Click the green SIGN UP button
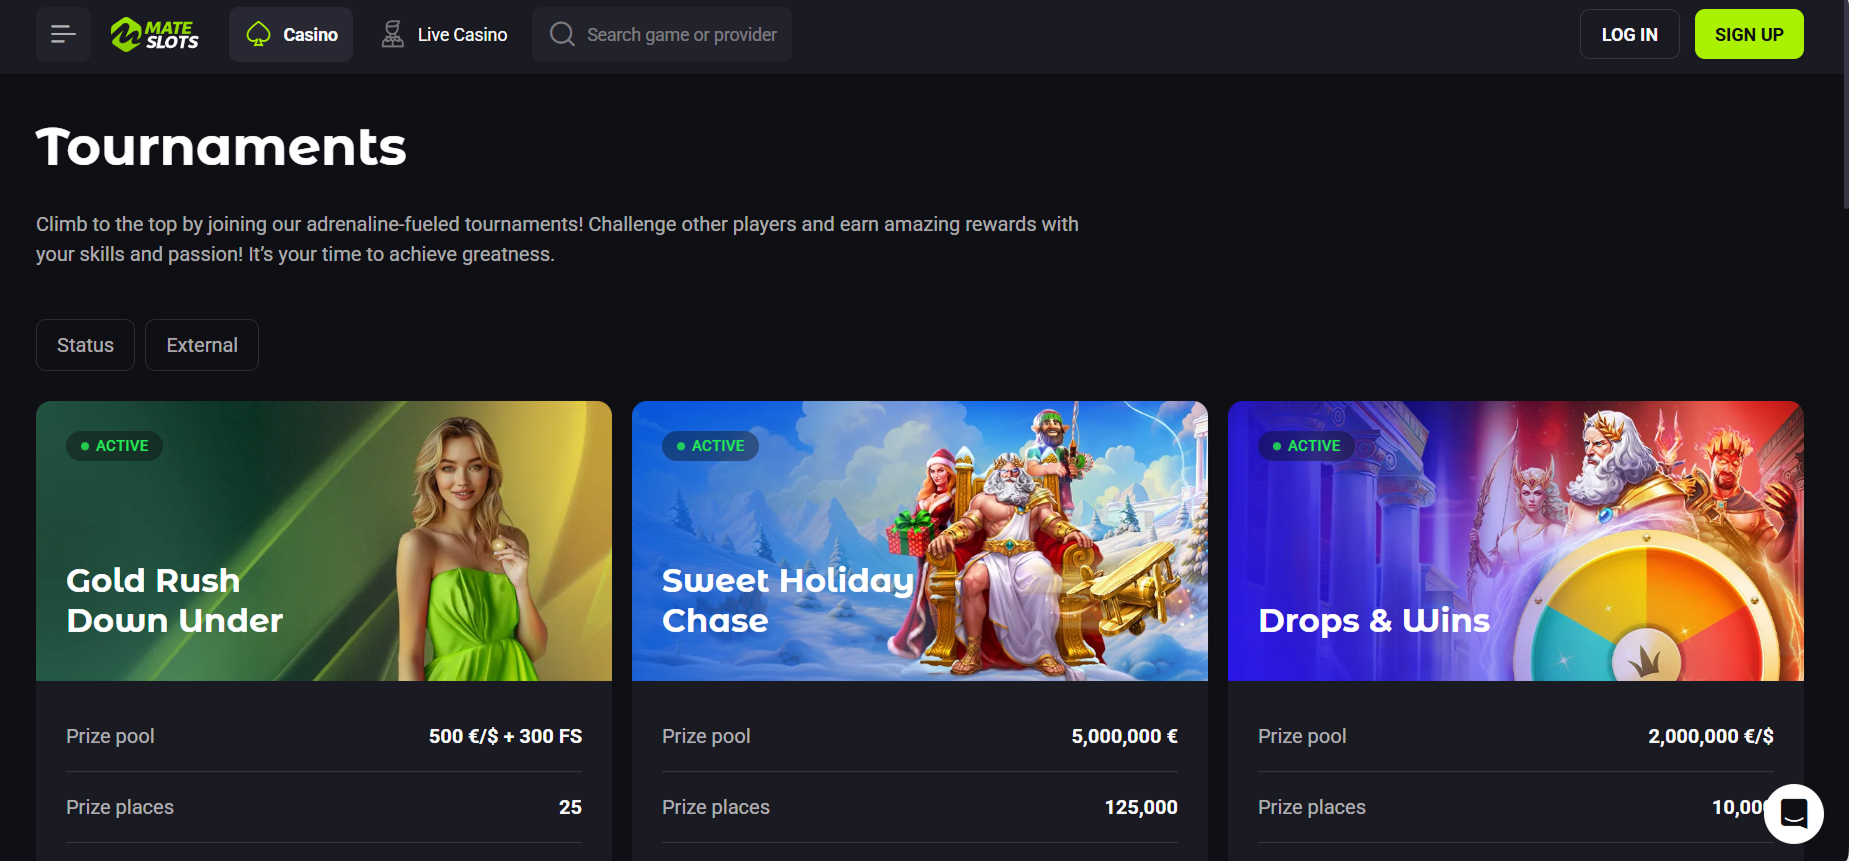The image size is (1849, 861). pos(1749,34)
